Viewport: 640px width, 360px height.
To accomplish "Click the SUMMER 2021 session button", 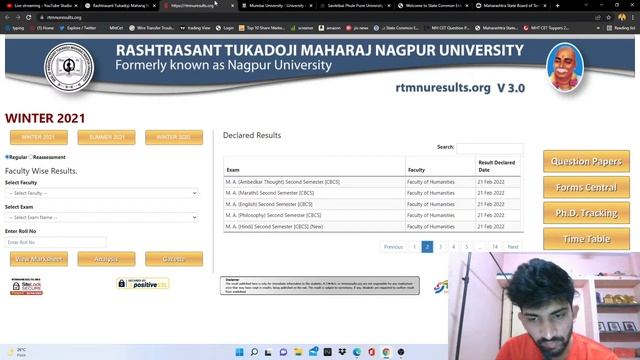I will (x=107, y=138).
